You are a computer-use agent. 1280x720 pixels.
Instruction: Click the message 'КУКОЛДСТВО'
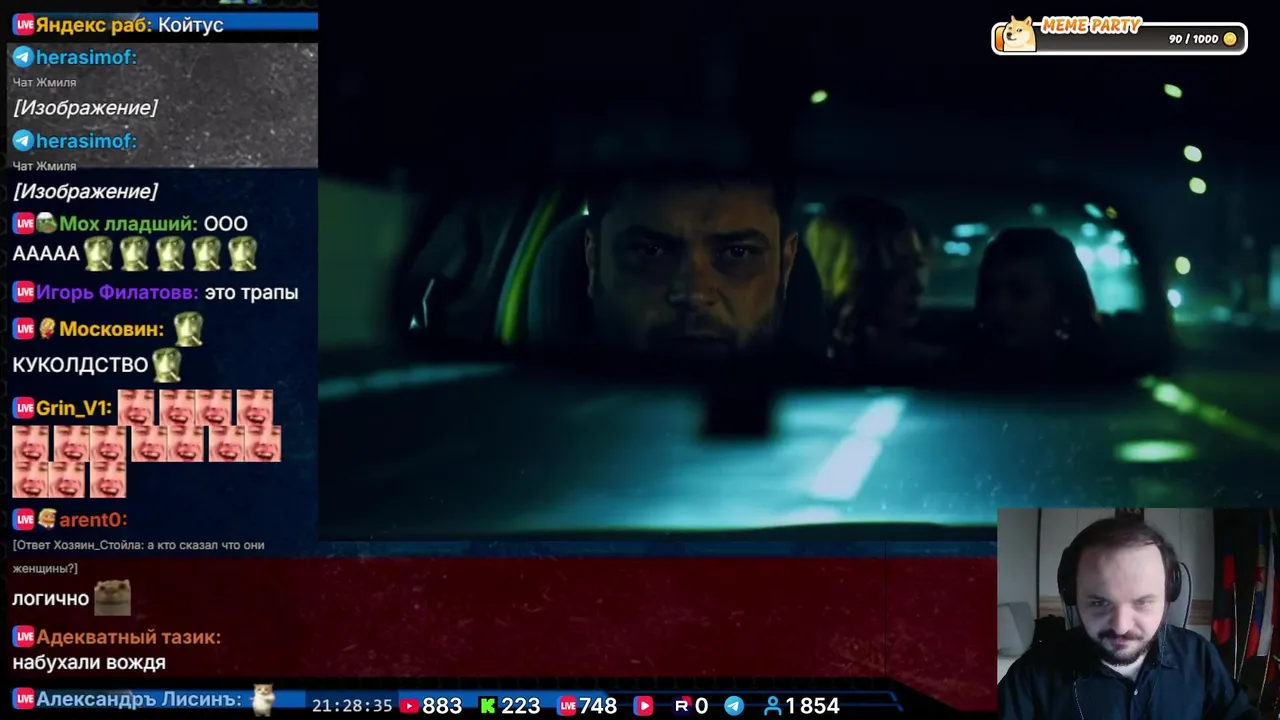(80, 365)
